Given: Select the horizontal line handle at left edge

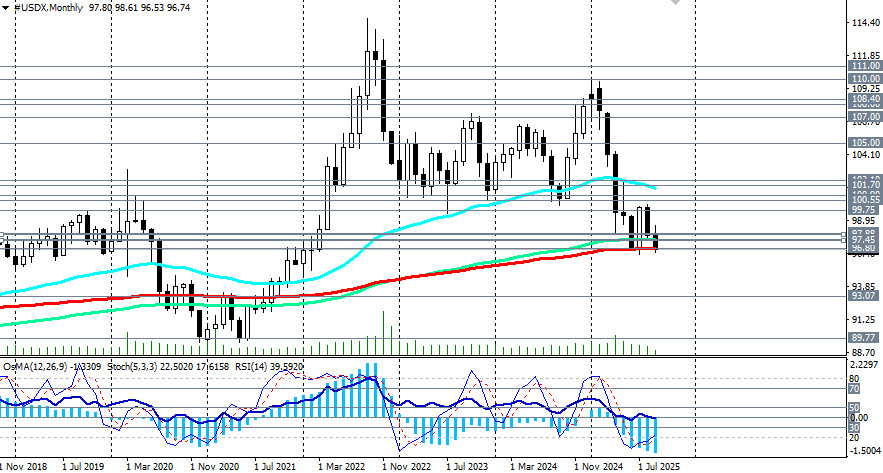Looking at the screenshot, I should click(2, 236).
